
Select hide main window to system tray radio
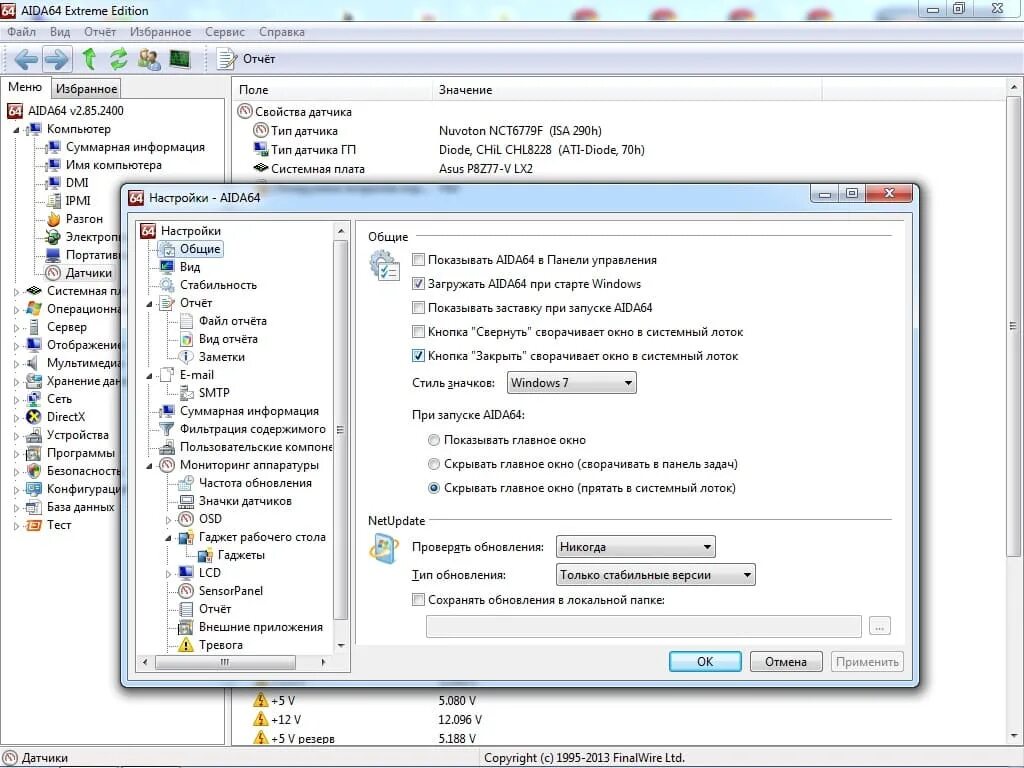coord(434,488)
